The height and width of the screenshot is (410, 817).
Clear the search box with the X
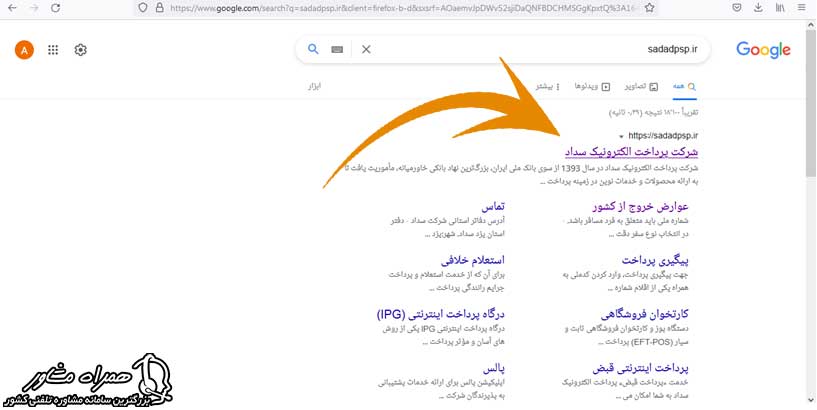click(x=366, y=49)
